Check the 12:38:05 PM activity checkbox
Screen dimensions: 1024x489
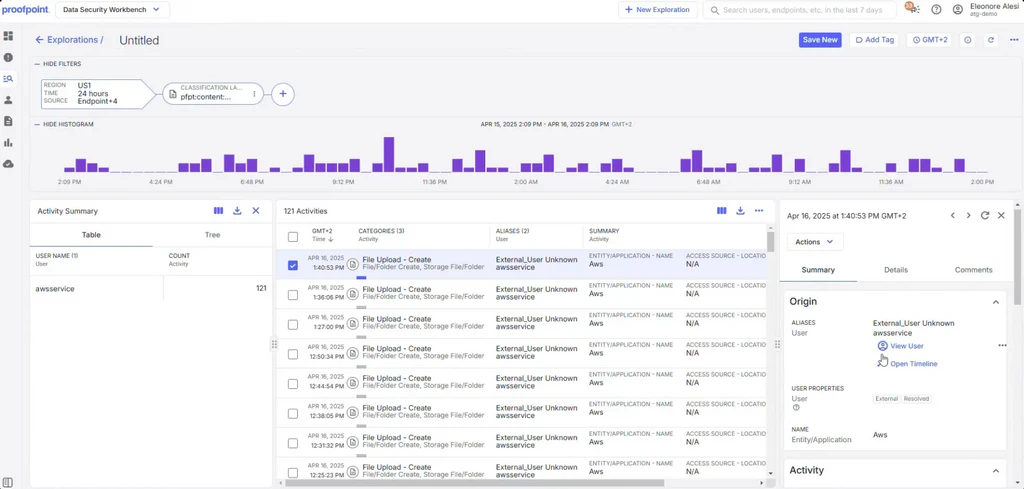293,414
